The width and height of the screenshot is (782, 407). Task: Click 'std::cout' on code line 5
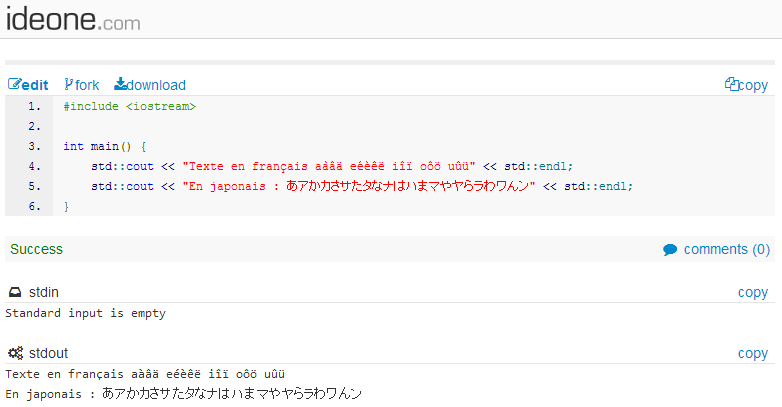(122, 186)
